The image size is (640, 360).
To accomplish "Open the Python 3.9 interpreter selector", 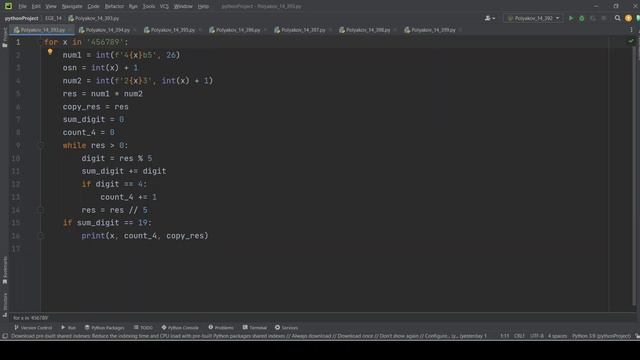I will [601, 336].
